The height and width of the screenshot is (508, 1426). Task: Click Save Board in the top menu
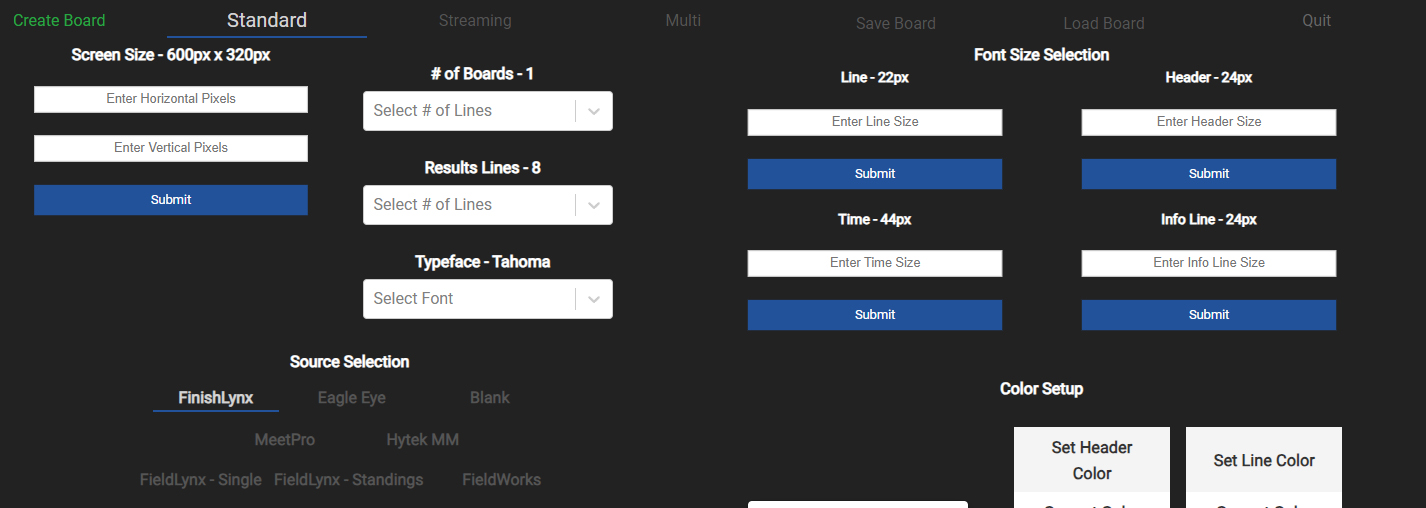click(896, 23)
